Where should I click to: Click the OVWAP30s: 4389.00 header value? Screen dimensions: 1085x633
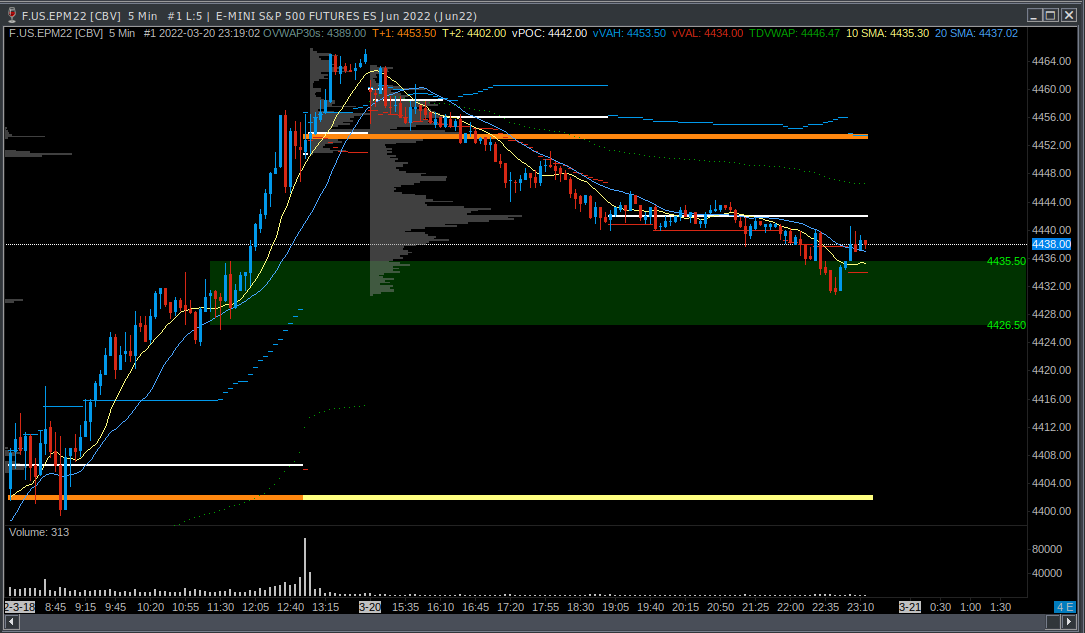315,33
